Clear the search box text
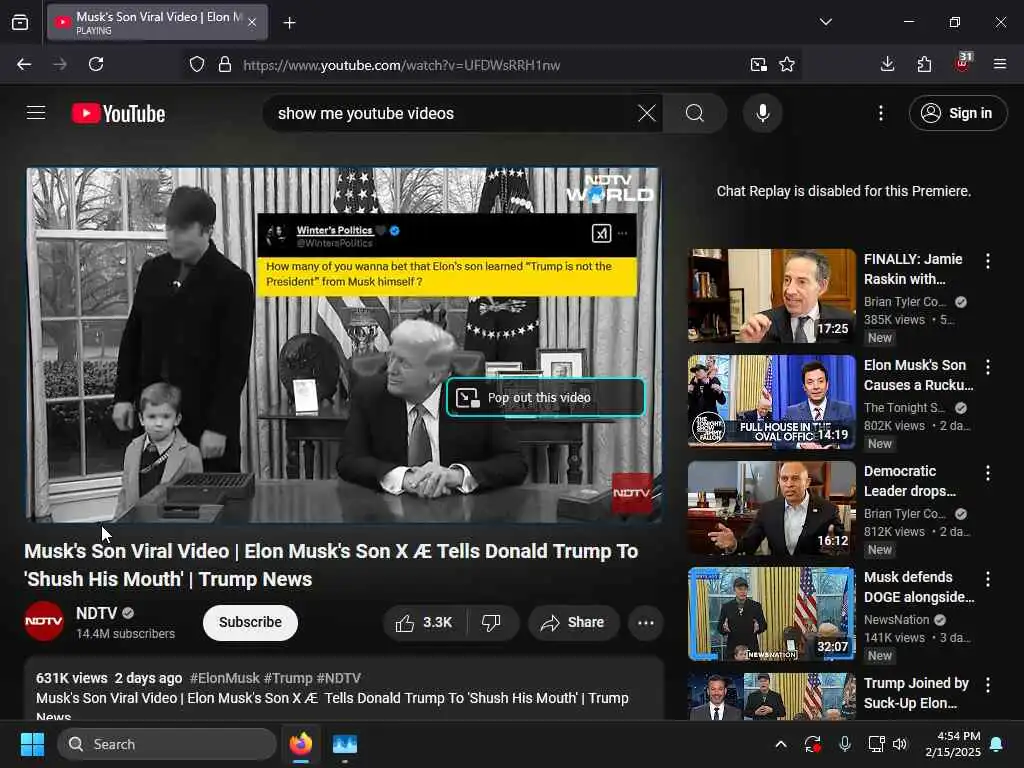This screenshot has height=768, width=1024. click(647, 113)
